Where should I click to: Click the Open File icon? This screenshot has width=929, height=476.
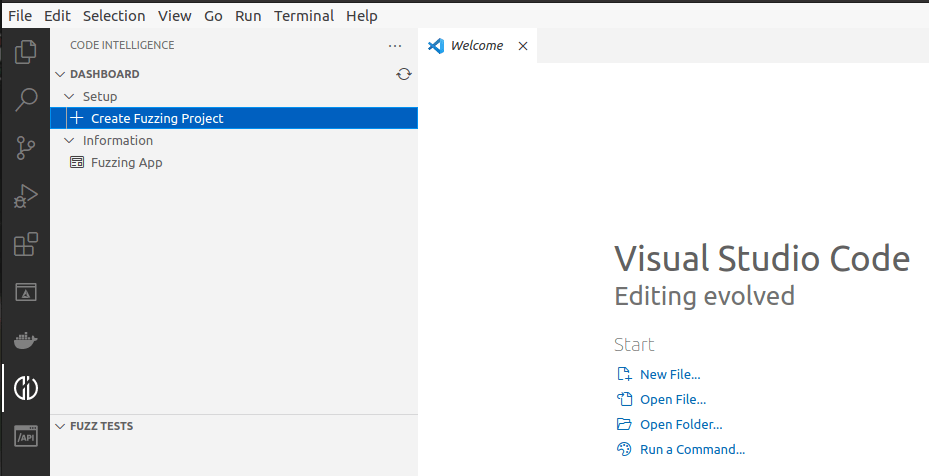(624, 399)
